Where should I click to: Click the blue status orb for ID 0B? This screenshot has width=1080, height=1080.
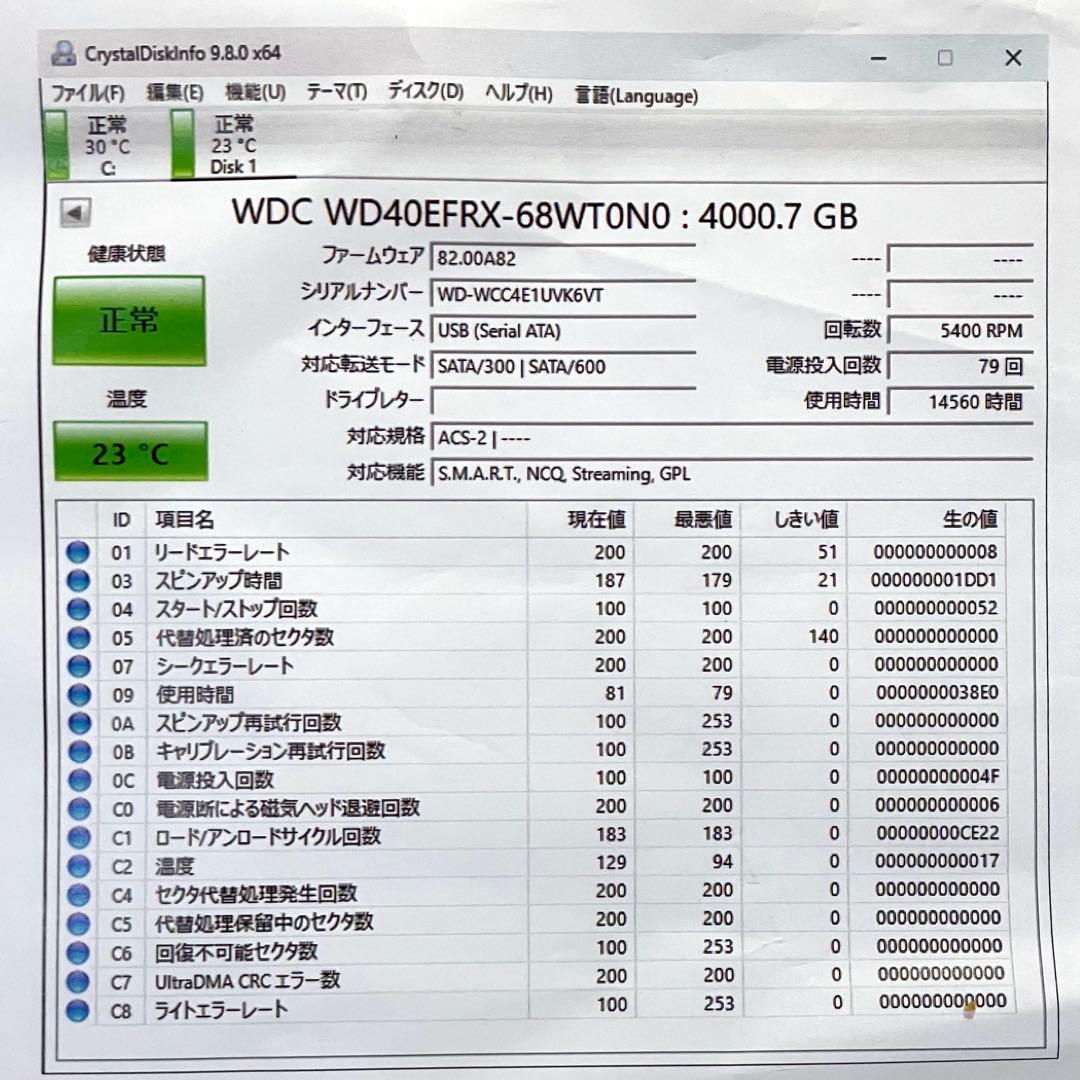(80, 751)
